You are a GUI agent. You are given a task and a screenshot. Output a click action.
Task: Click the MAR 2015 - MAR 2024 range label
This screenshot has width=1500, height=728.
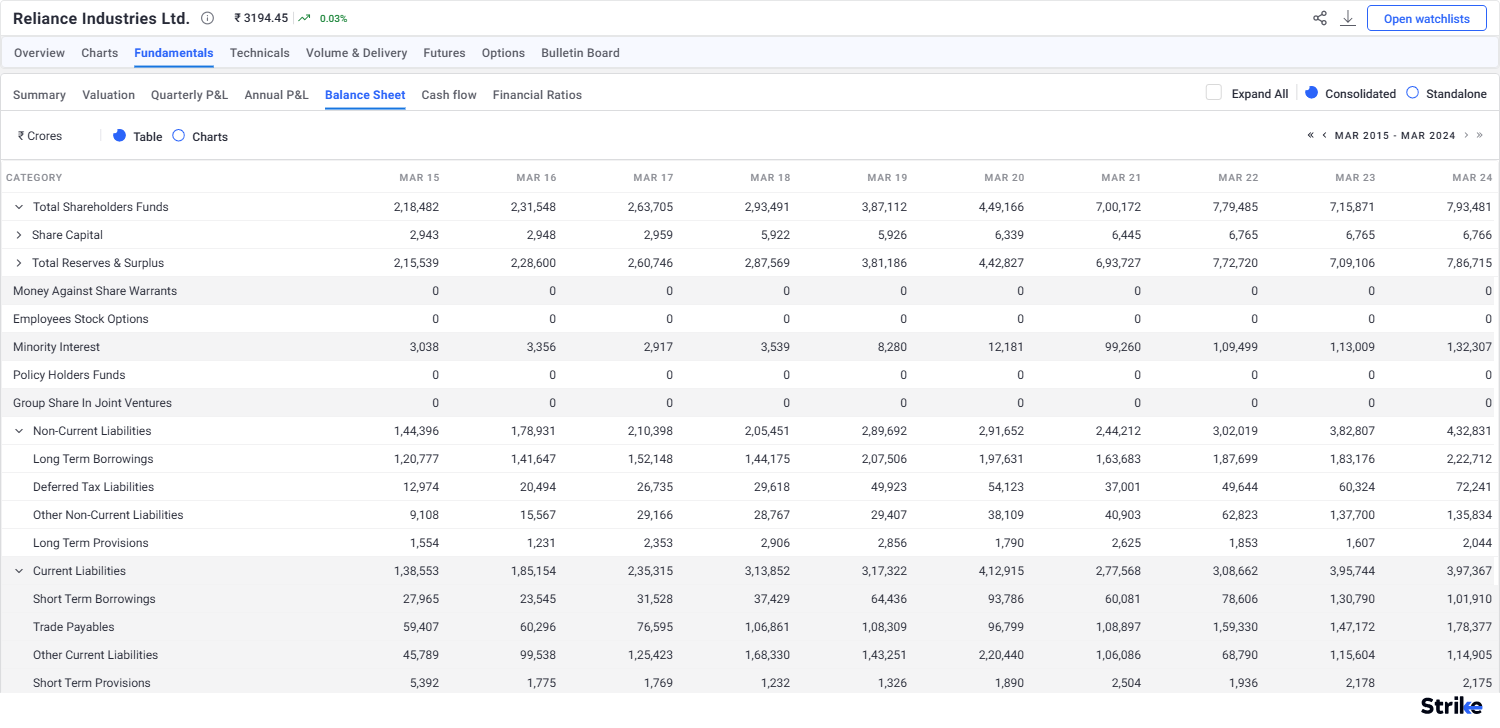(x=1395, y=135)
